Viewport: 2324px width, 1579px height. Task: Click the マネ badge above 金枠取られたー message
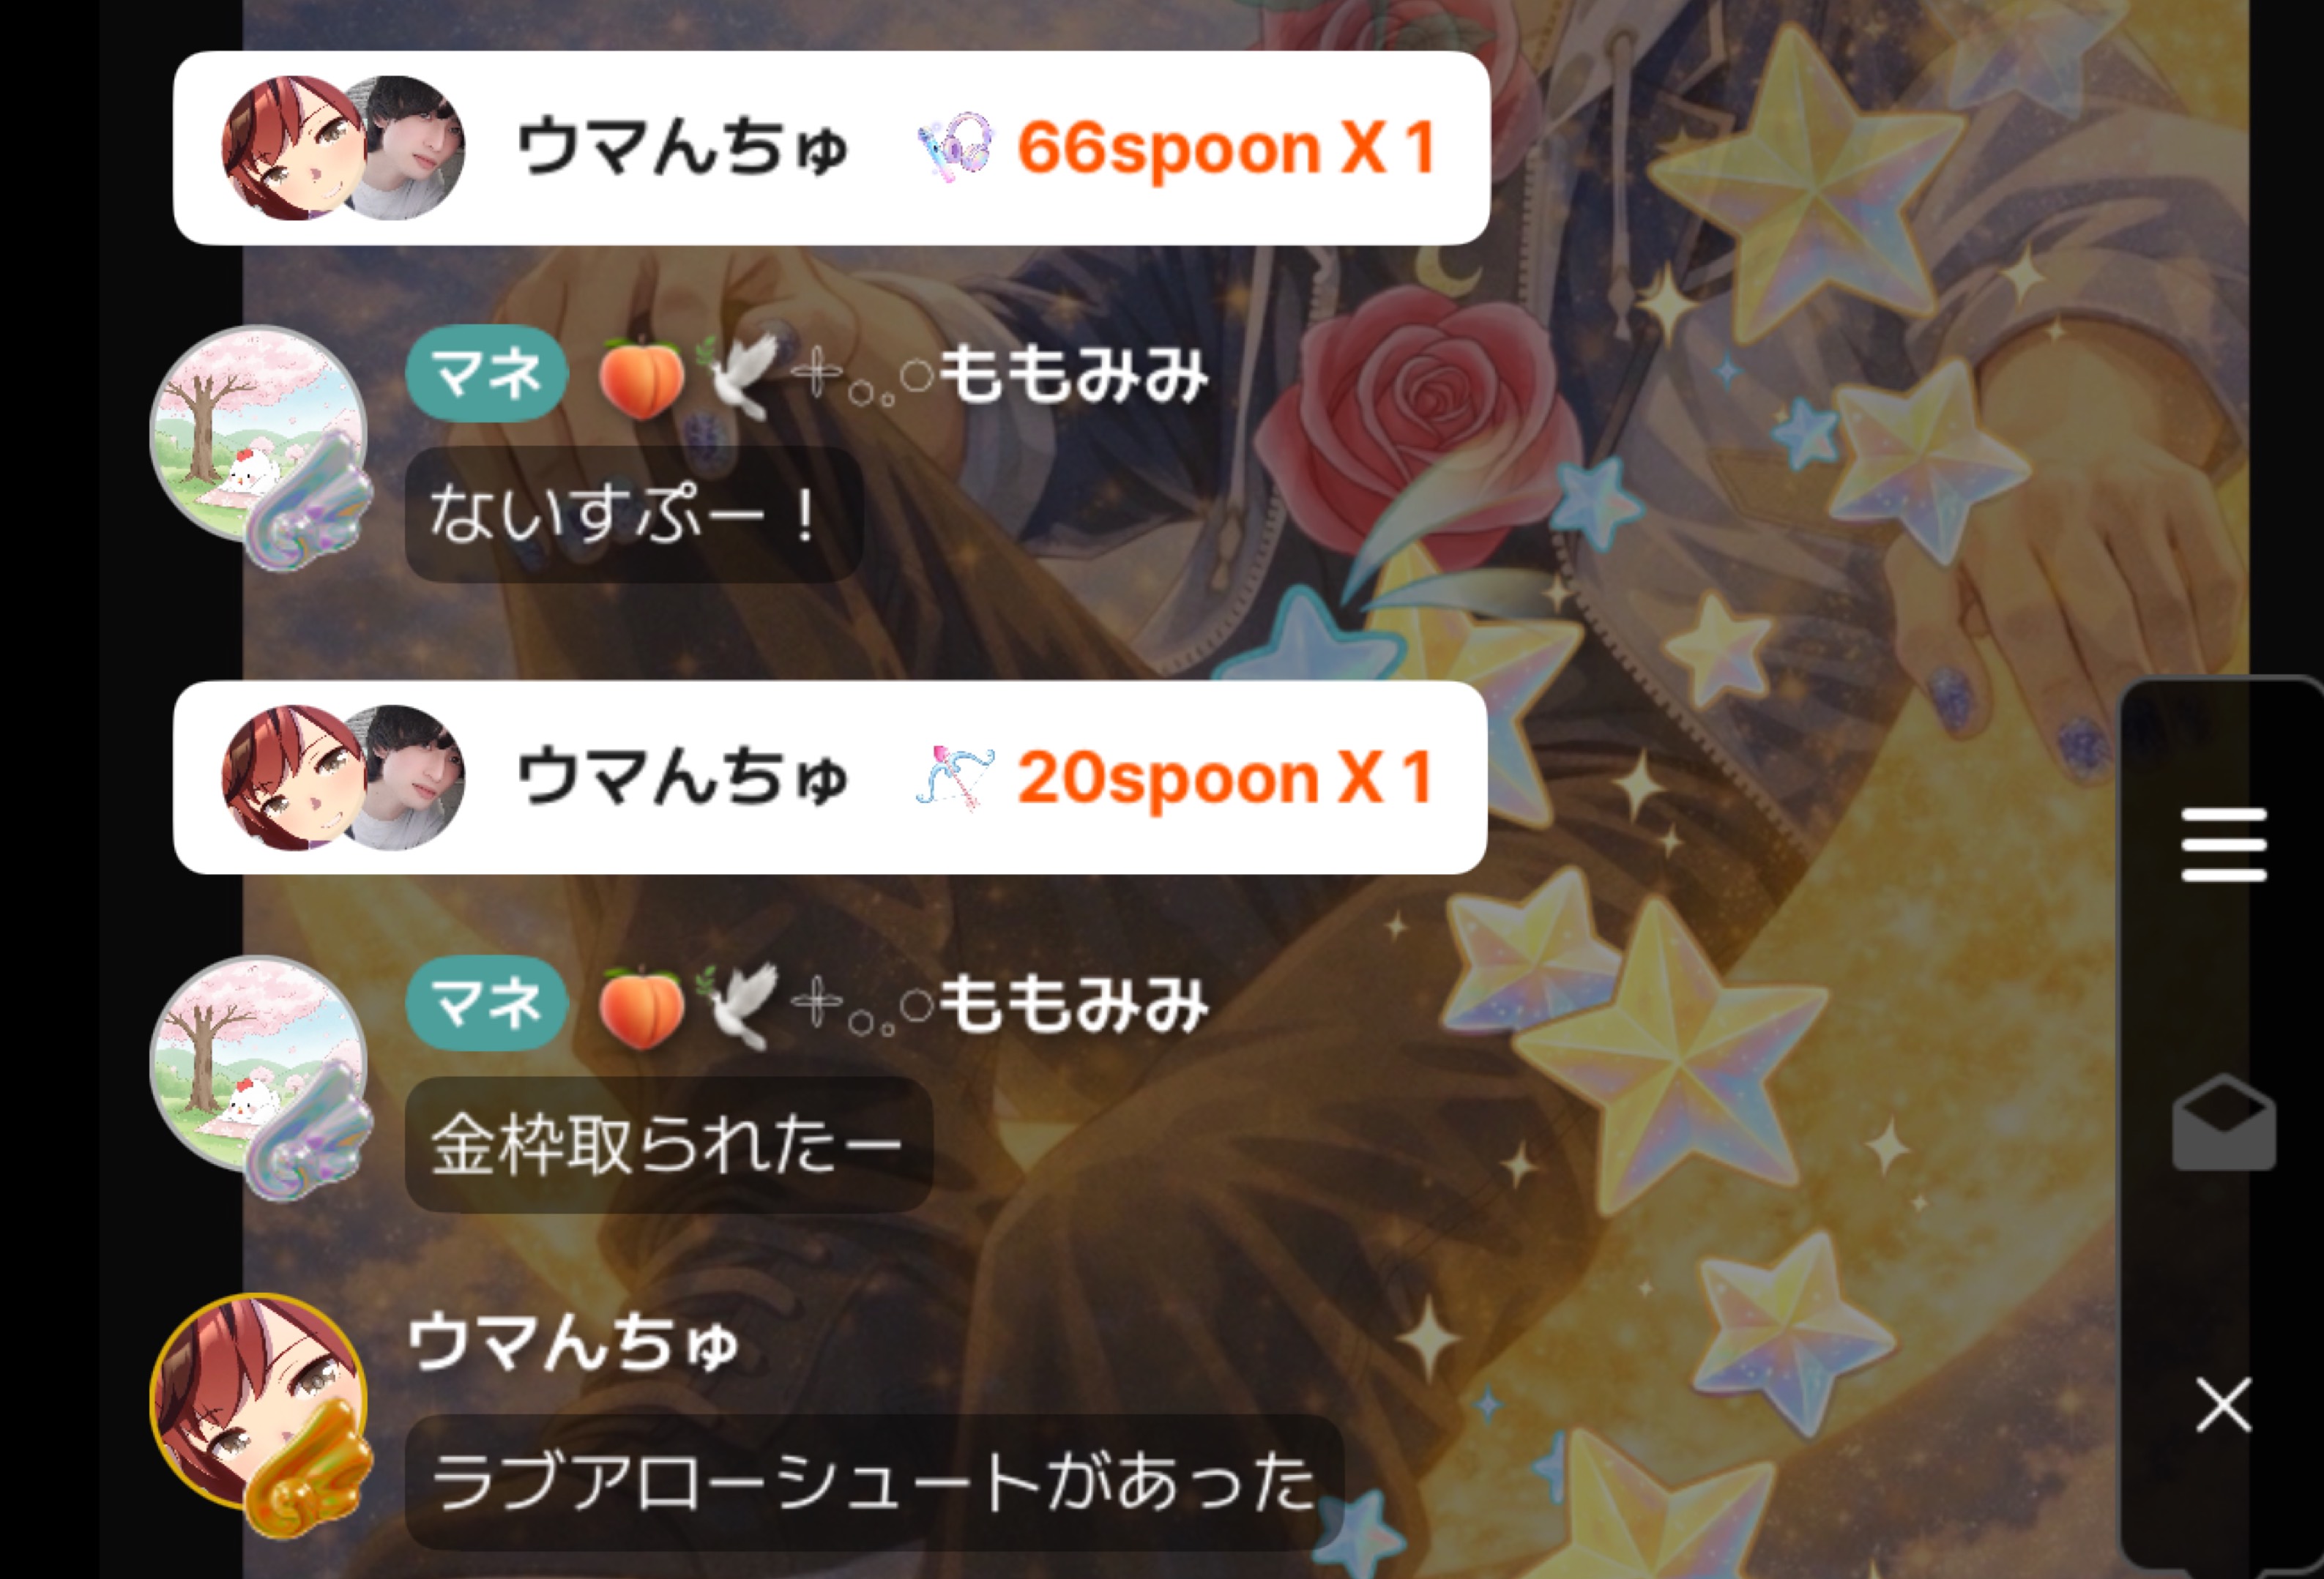coord(487,1003)
